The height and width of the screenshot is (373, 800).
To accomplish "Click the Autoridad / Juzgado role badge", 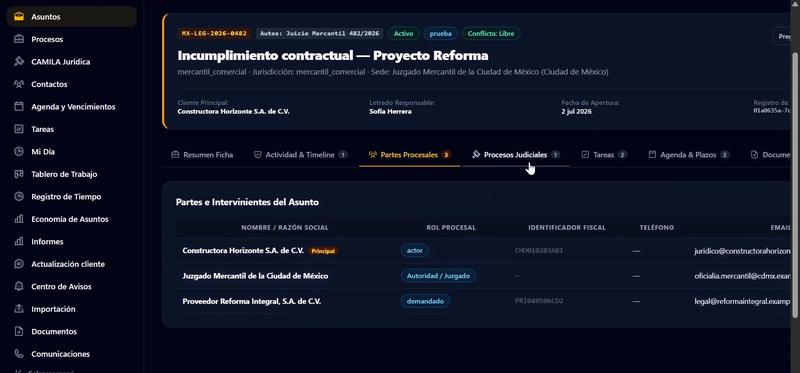I will click(x=438, y=276).
